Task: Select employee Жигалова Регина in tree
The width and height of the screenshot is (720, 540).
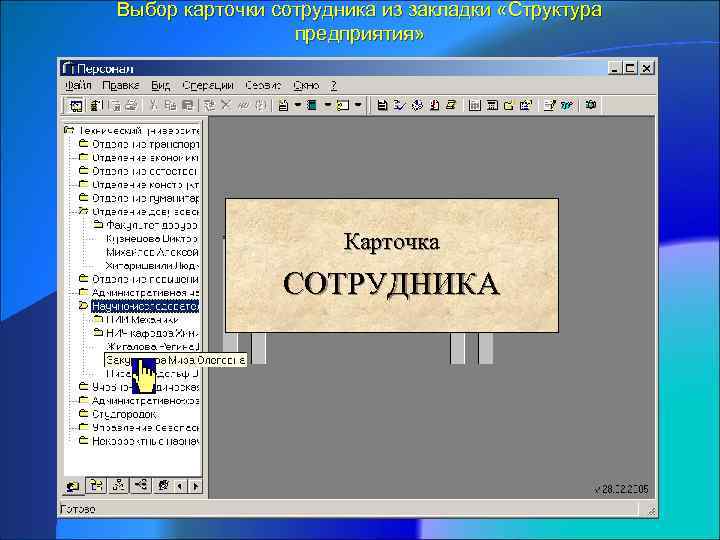Action: click(x=152, y=347)
